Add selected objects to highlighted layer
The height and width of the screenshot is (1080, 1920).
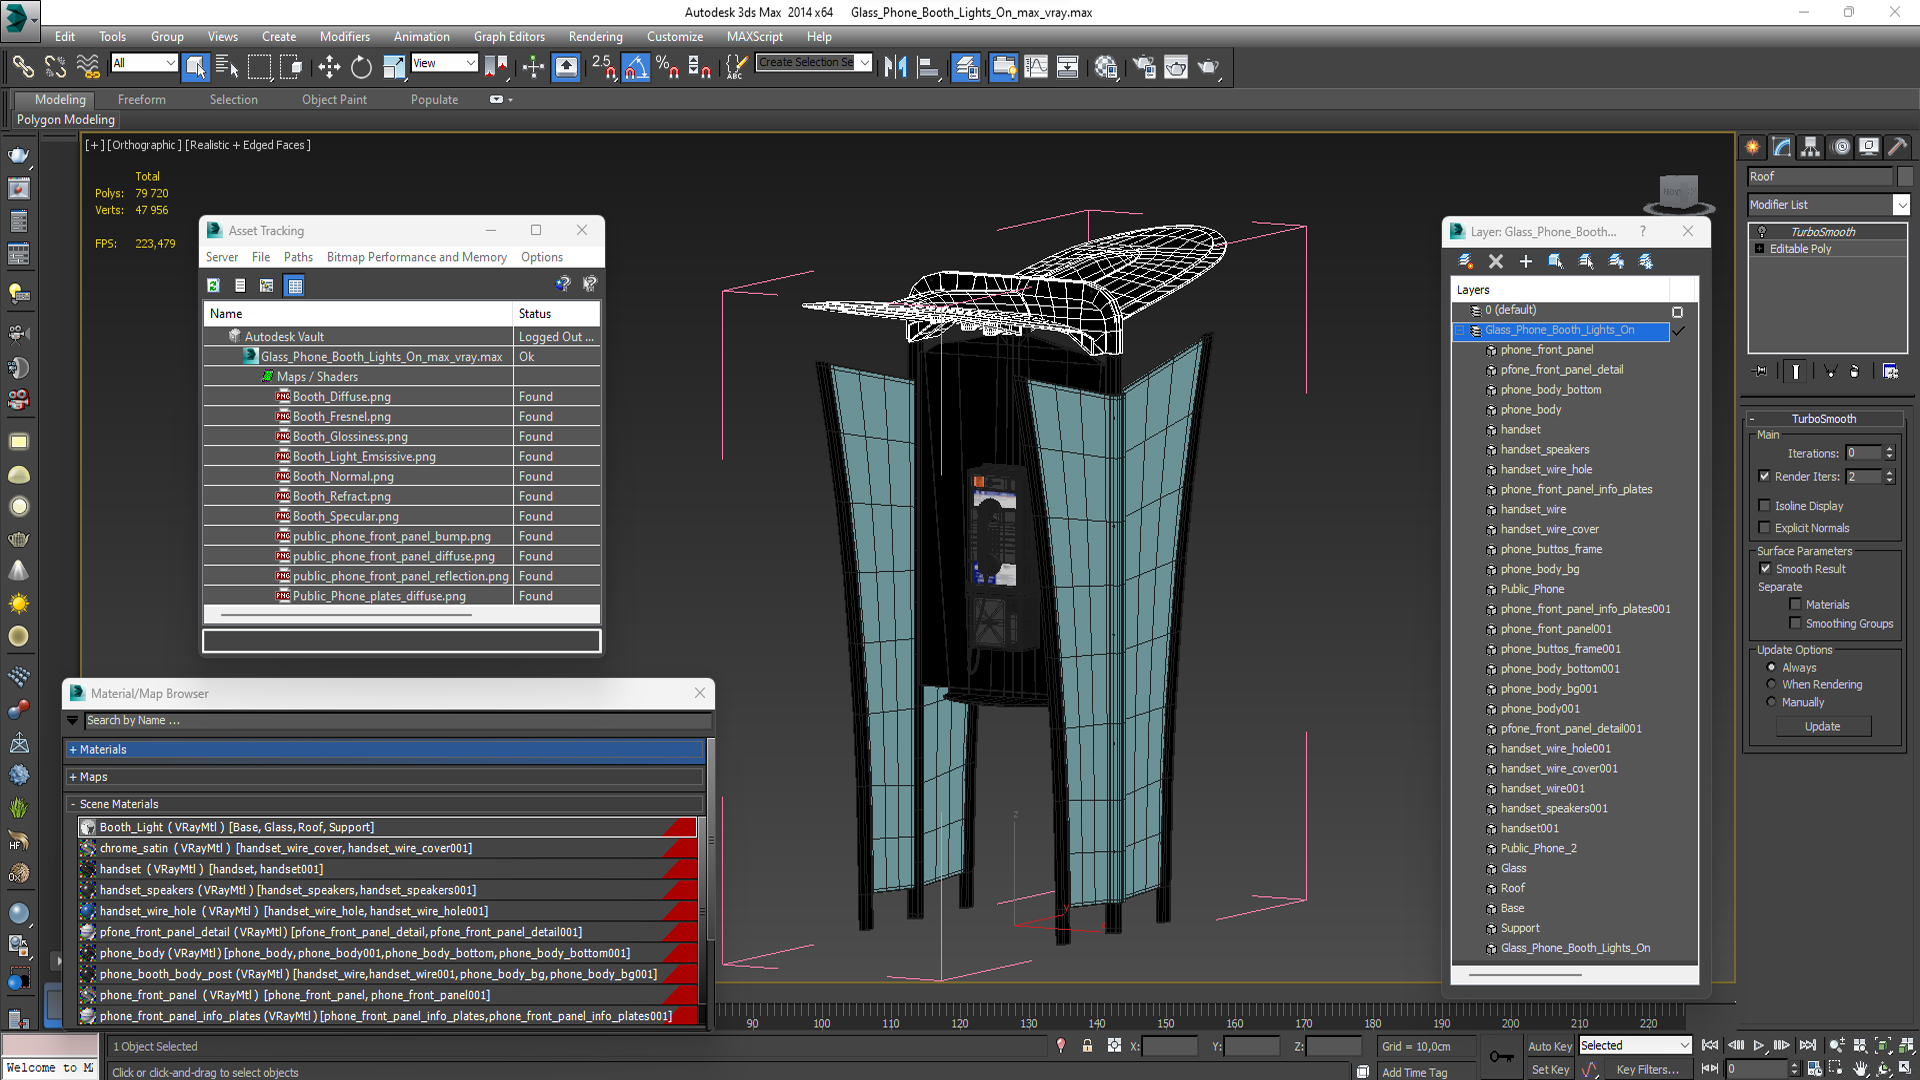coord(1526,261)
